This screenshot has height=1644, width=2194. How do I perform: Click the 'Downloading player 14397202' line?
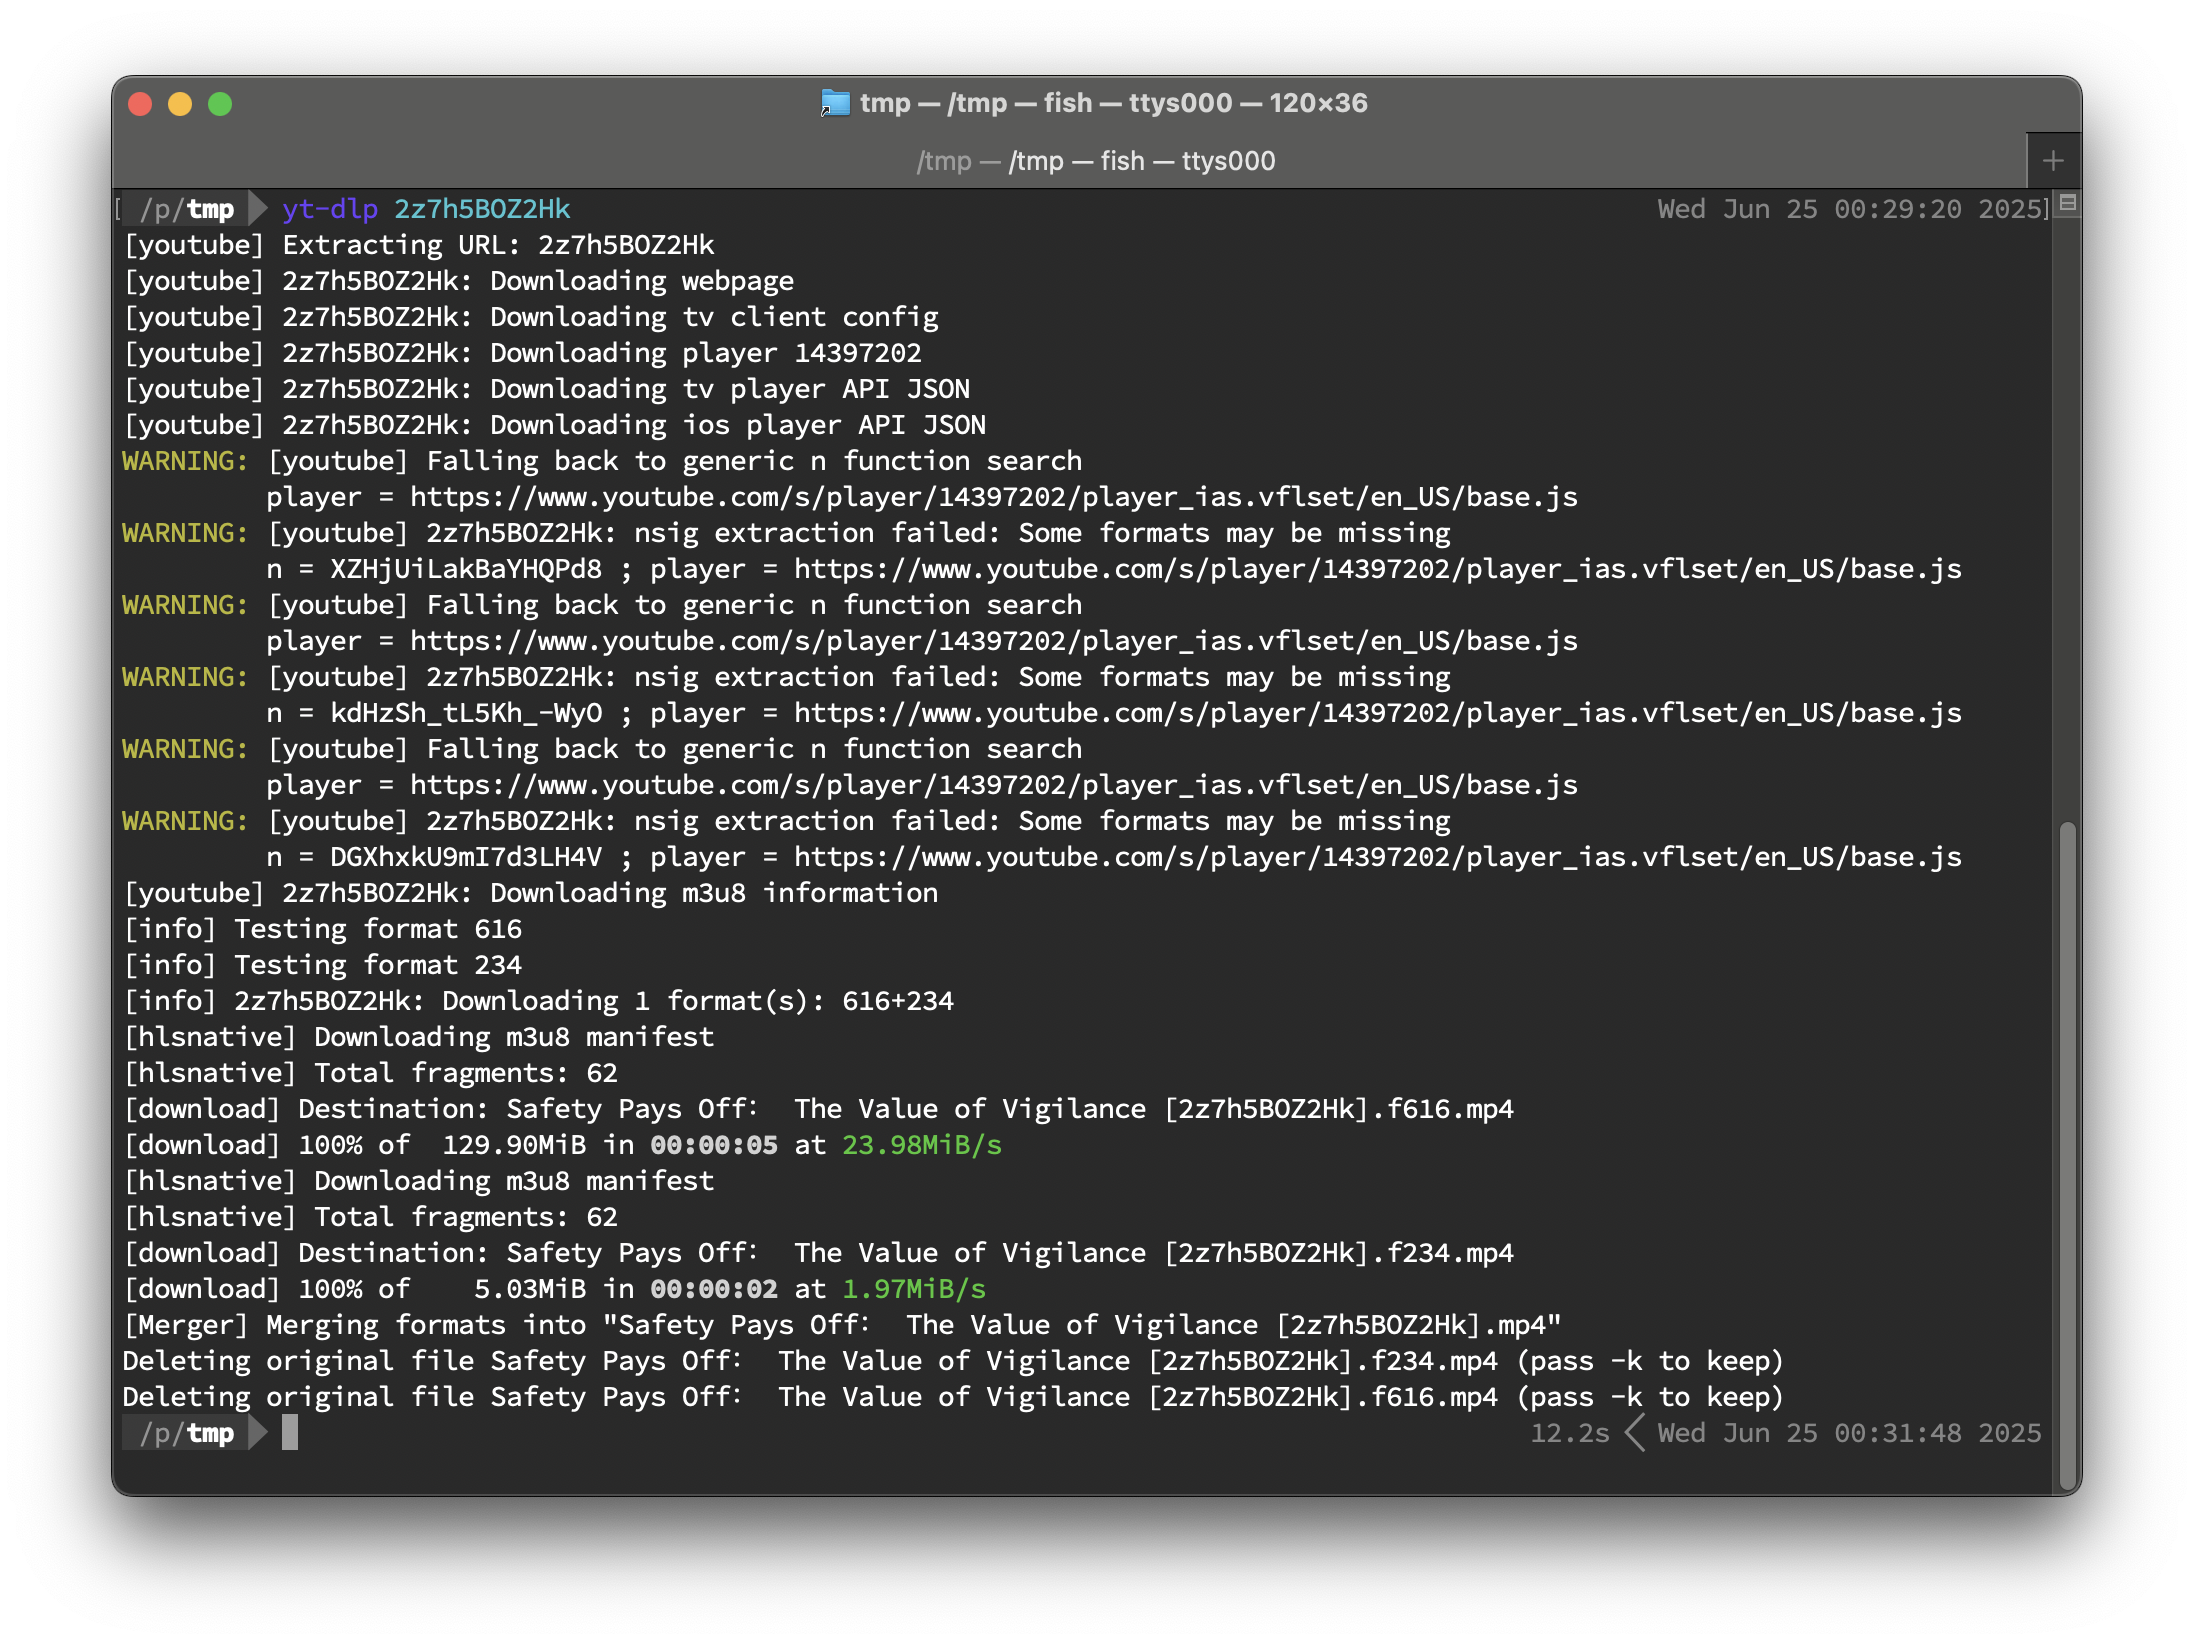[x=523, y=353]
